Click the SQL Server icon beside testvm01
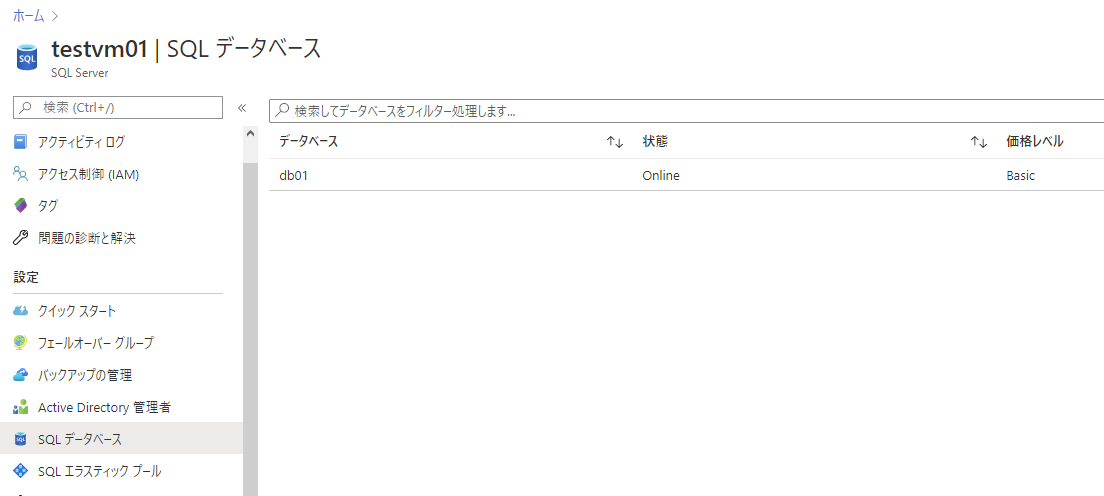 click(27, 58)
